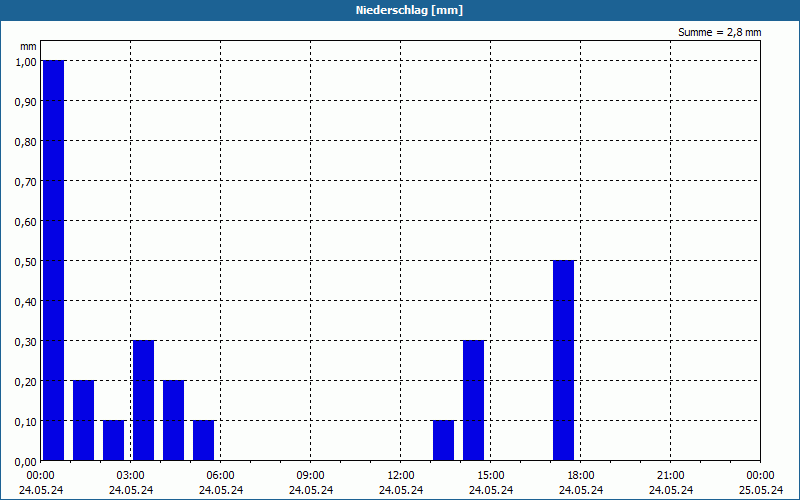
Task: Click the "0,40" y-axis value
Action: click(x=26, y=302)
